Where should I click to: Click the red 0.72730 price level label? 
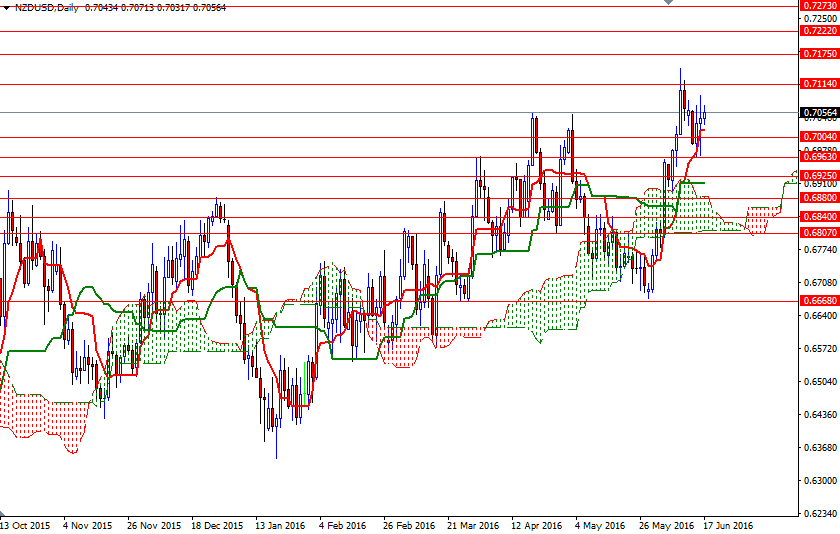coord(819,6)
